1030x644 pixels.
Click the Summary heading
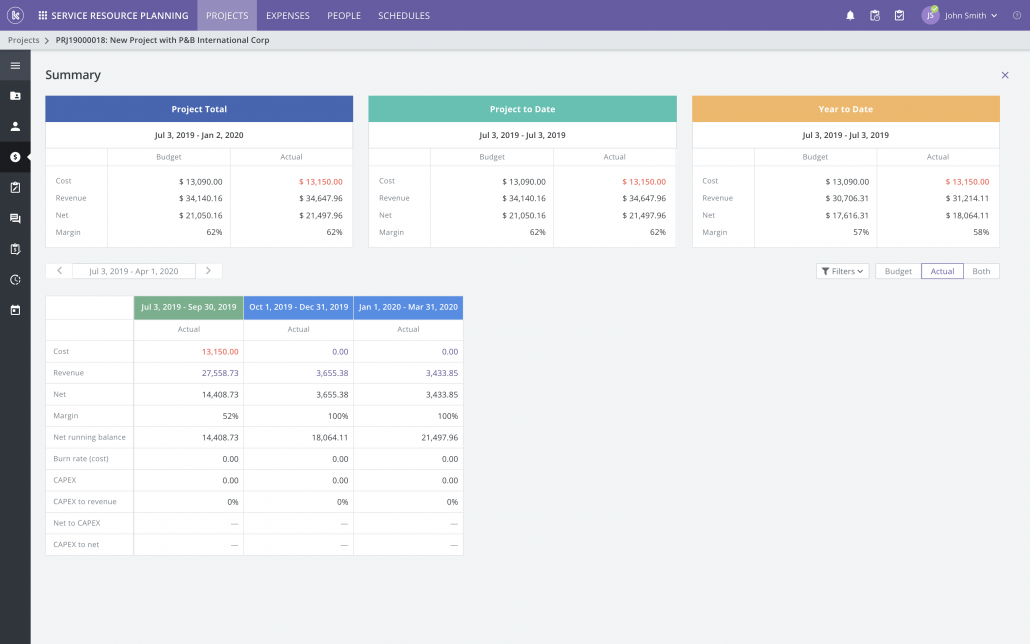(73, 75)
